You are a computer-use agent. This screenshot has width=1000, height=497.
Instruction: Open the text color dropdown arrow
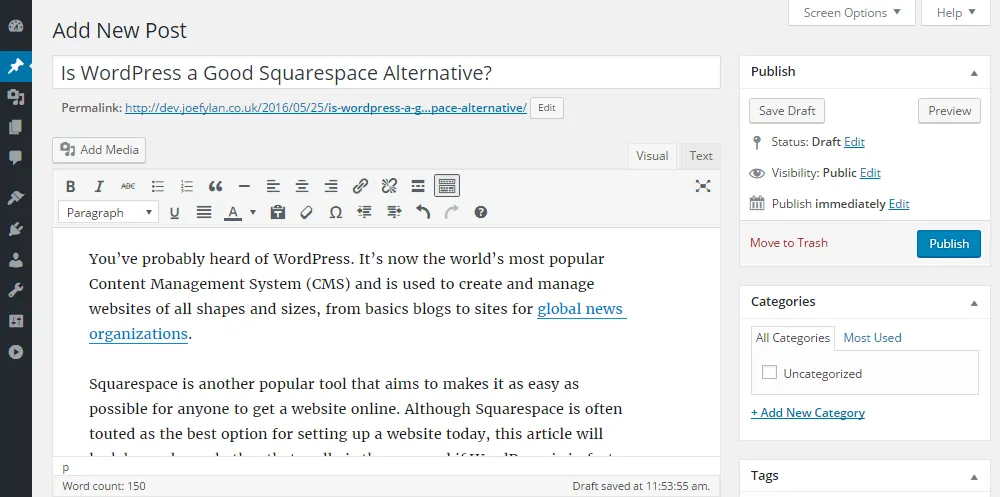click(x=253, y=212)
